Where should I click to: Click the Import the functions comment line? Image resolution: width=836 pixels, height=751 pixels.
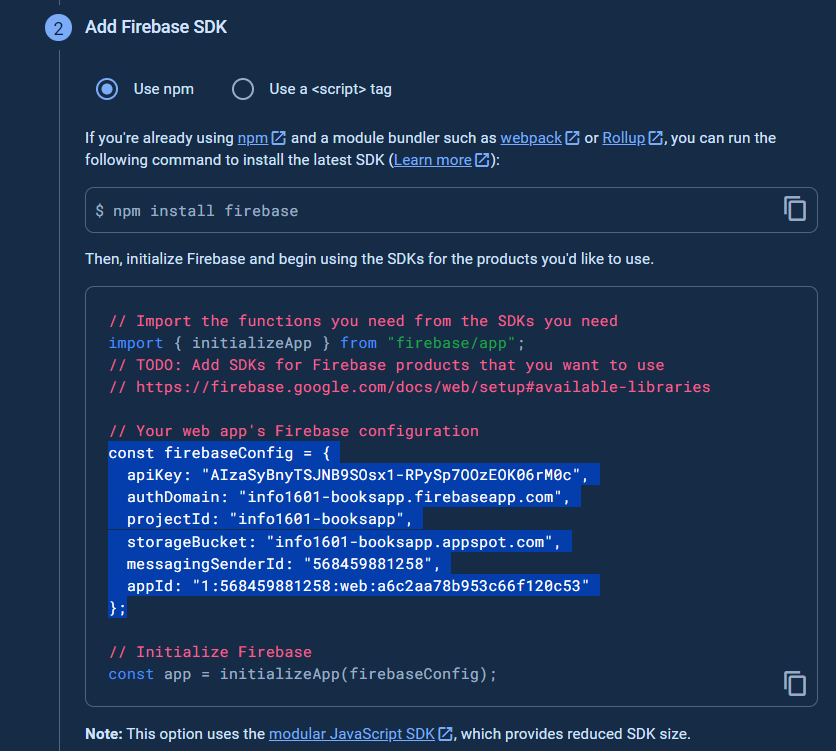[x=363, y=321]
